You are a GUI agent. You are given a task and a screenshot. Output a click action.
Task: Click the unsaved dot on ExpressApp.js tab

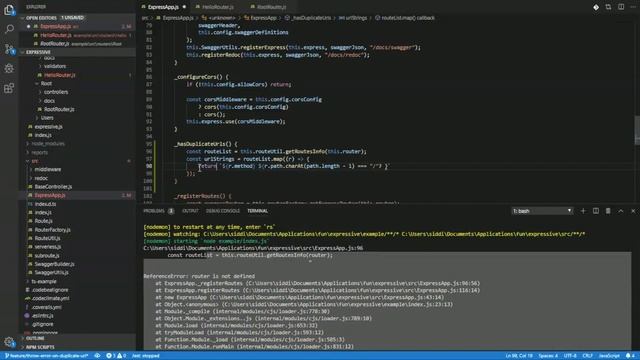[184, 7]
